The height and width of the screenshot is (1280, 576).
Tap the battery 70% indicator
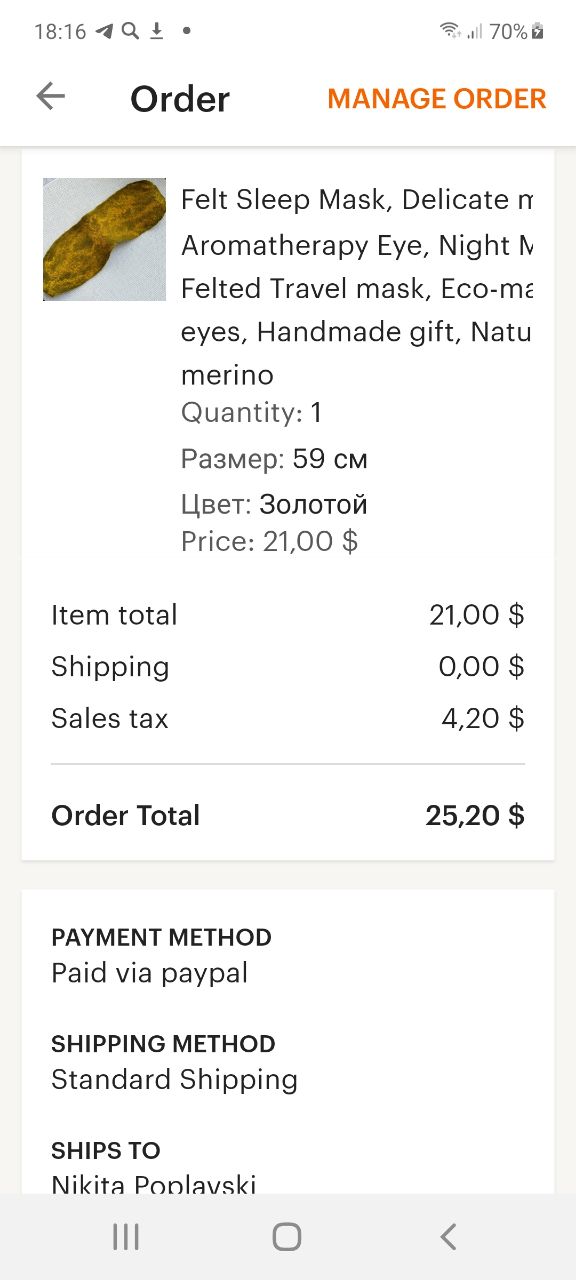point(516,31)
